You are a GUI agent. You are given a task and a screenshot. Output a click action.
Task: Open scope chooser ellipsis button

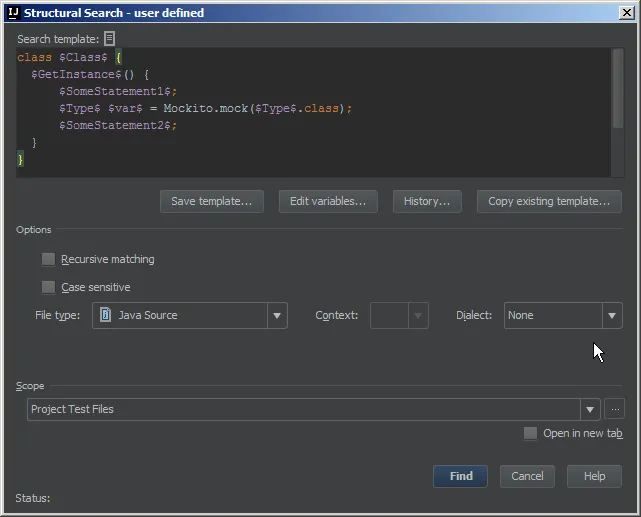[x=615, y=409]
